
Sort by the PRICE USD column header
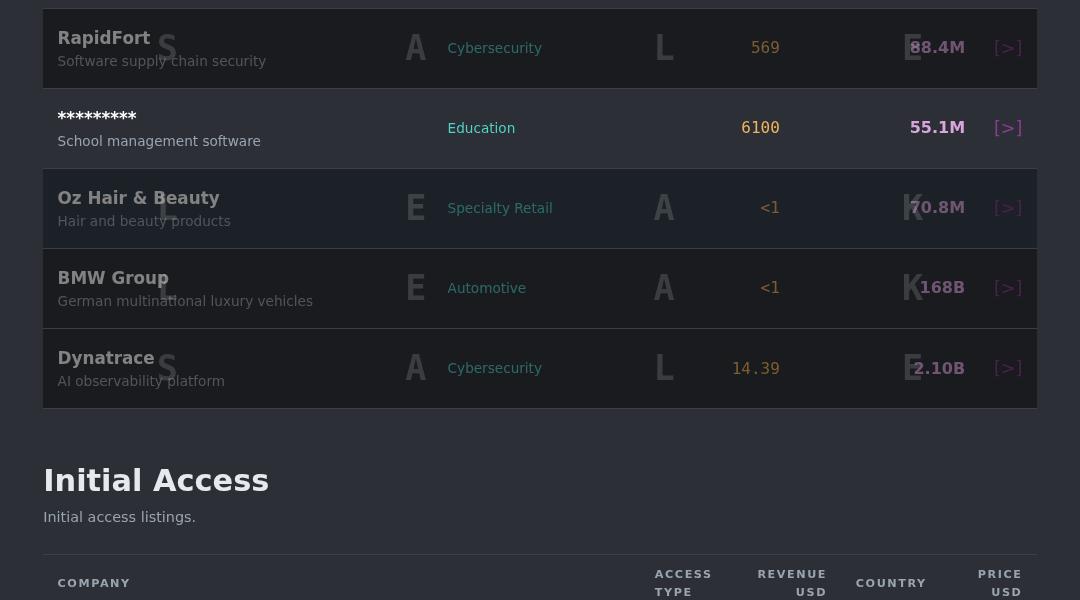point(999,583)
